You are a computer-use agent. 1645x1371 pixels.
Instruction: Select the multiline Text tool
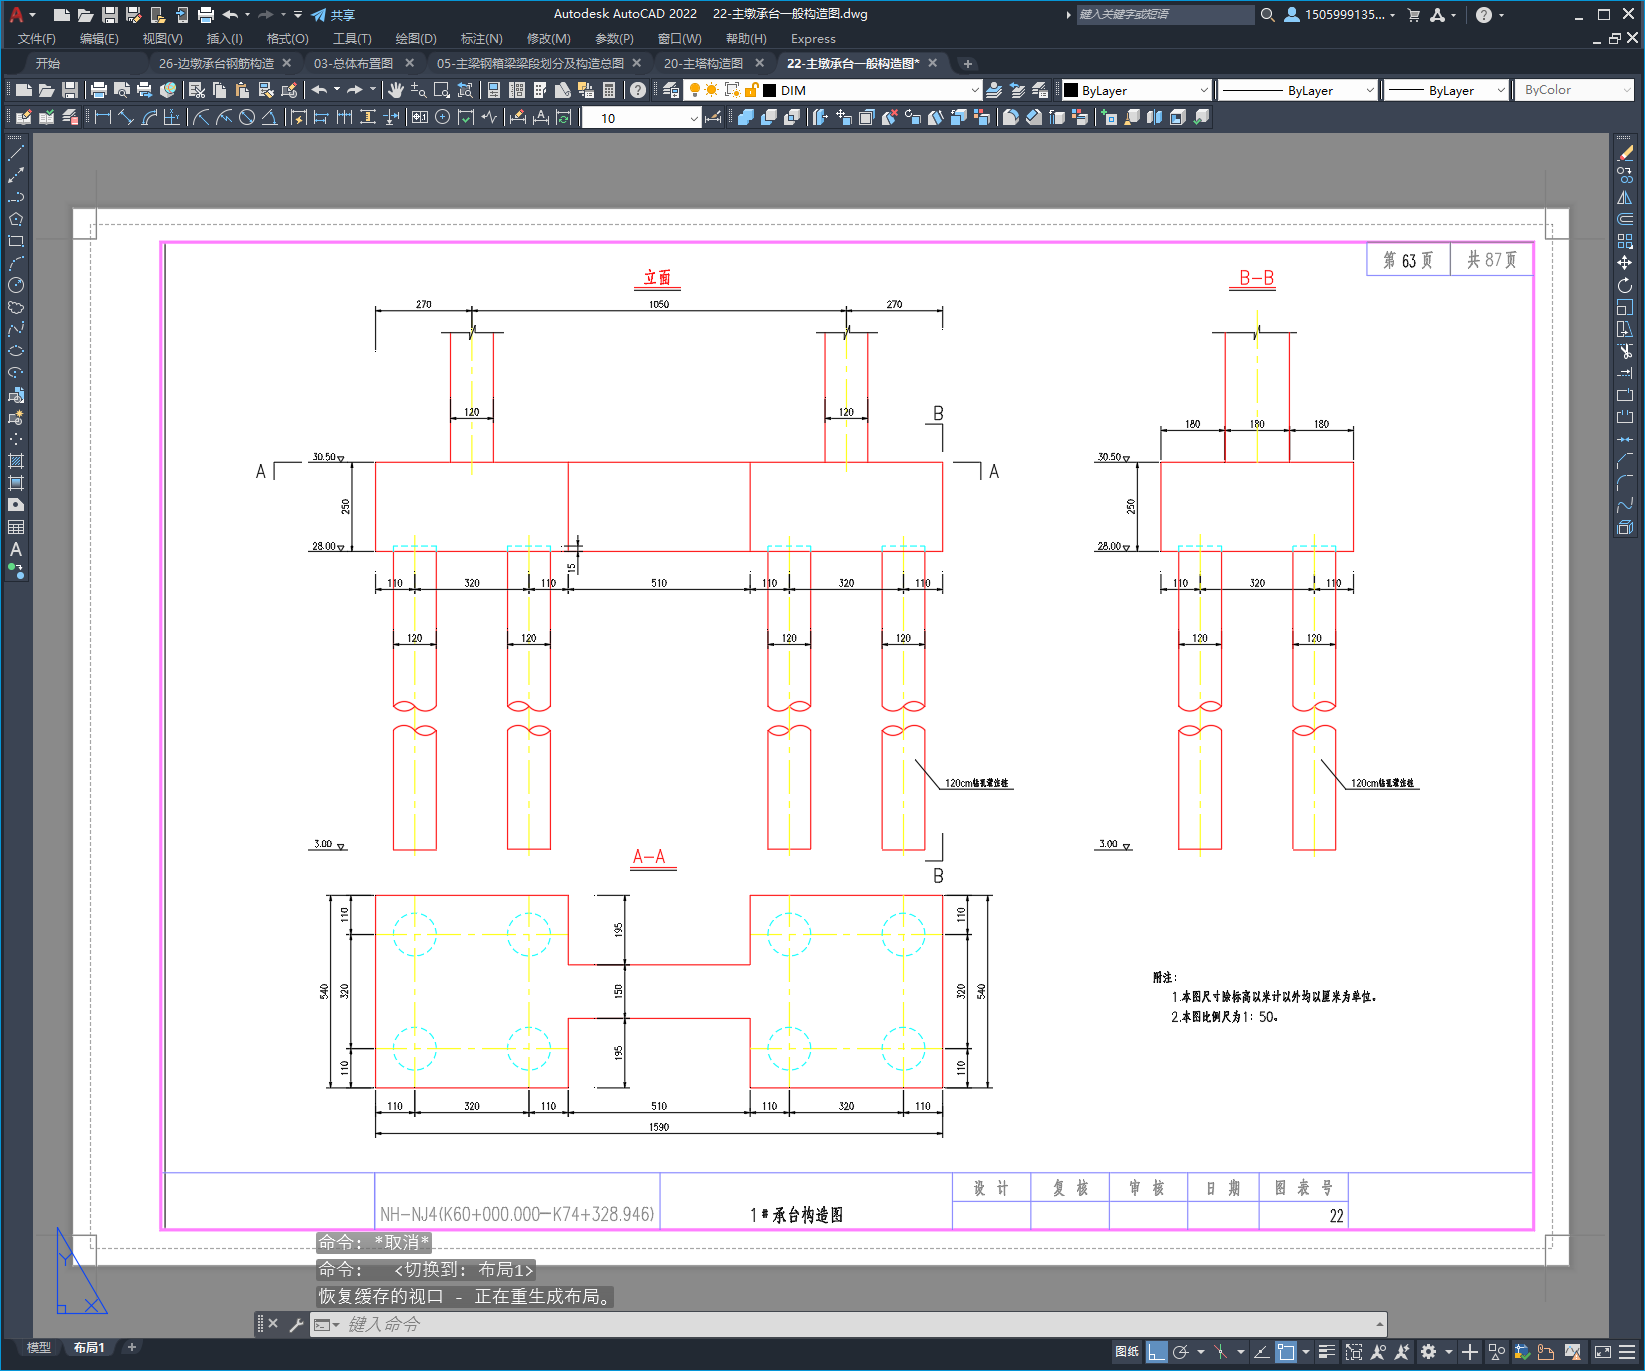pyautogui.click(x=16, y=549)
